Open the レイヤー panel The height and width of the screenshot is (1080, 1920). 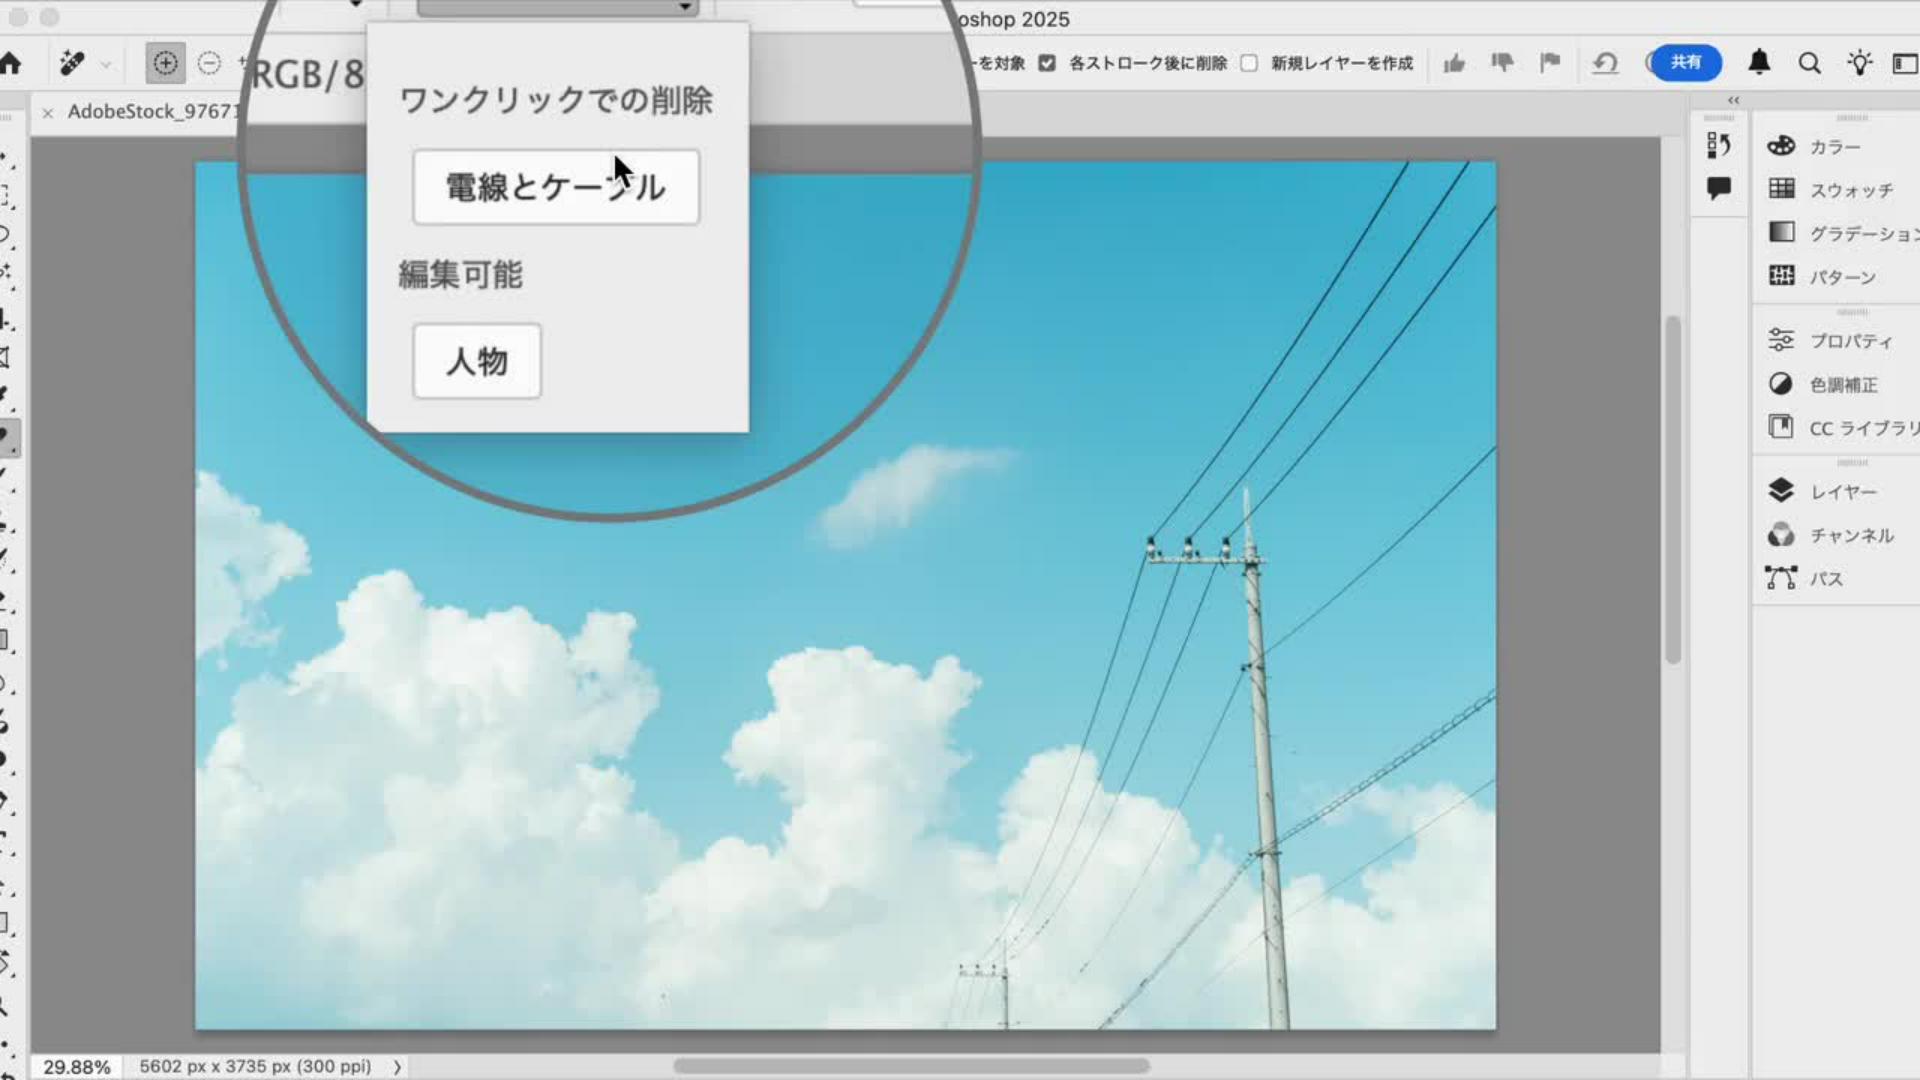1842,491
